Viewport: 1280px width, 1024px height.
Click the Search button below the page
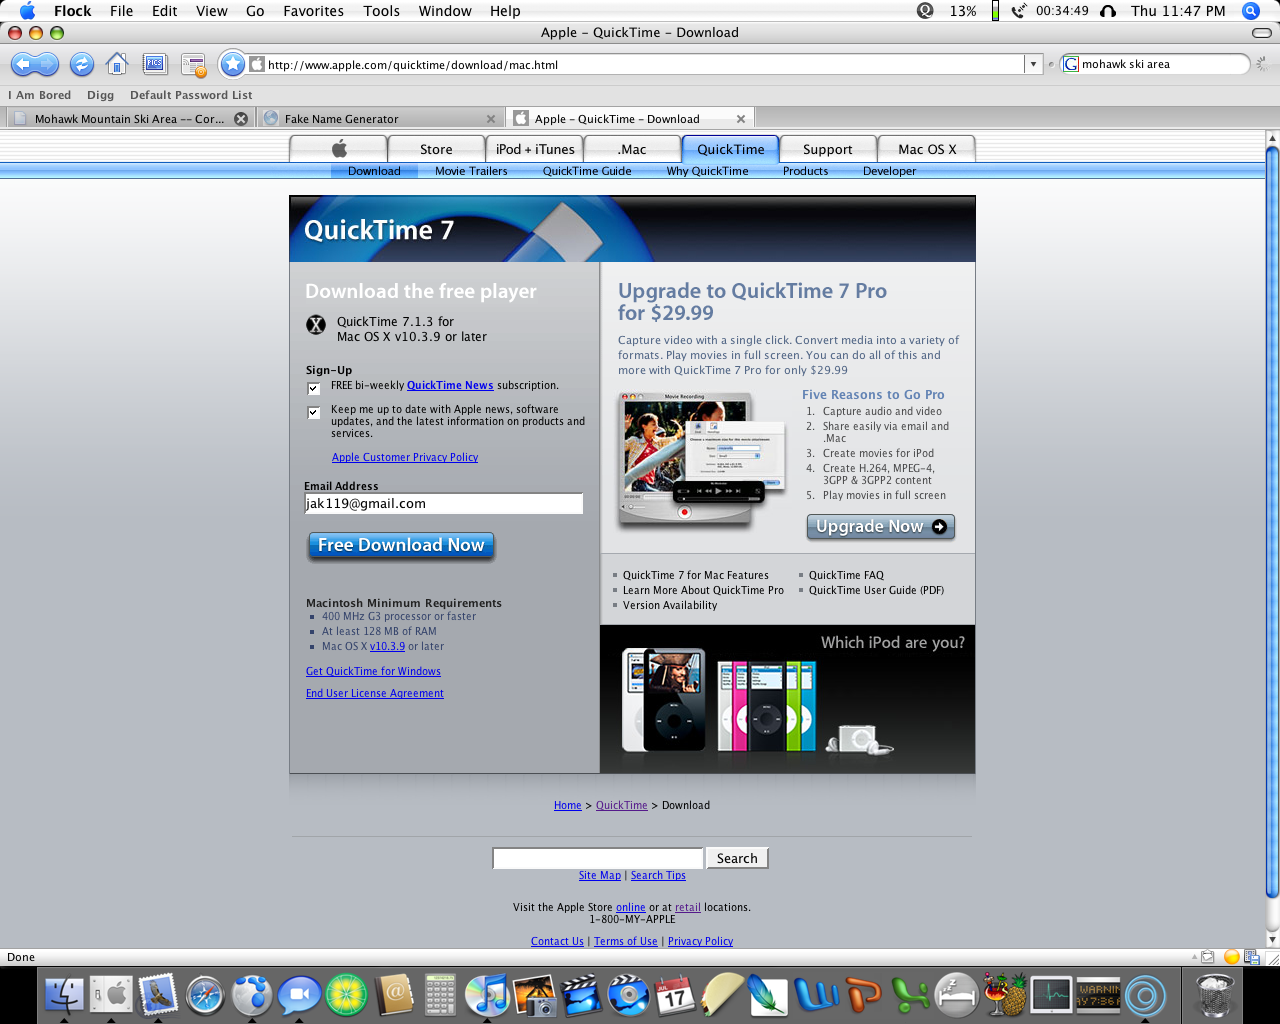coord(737,858)
